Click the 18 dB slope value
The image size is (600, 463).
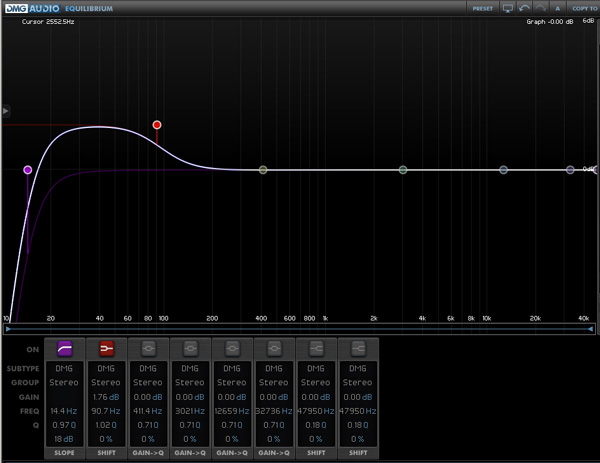(x=64, y=439)
